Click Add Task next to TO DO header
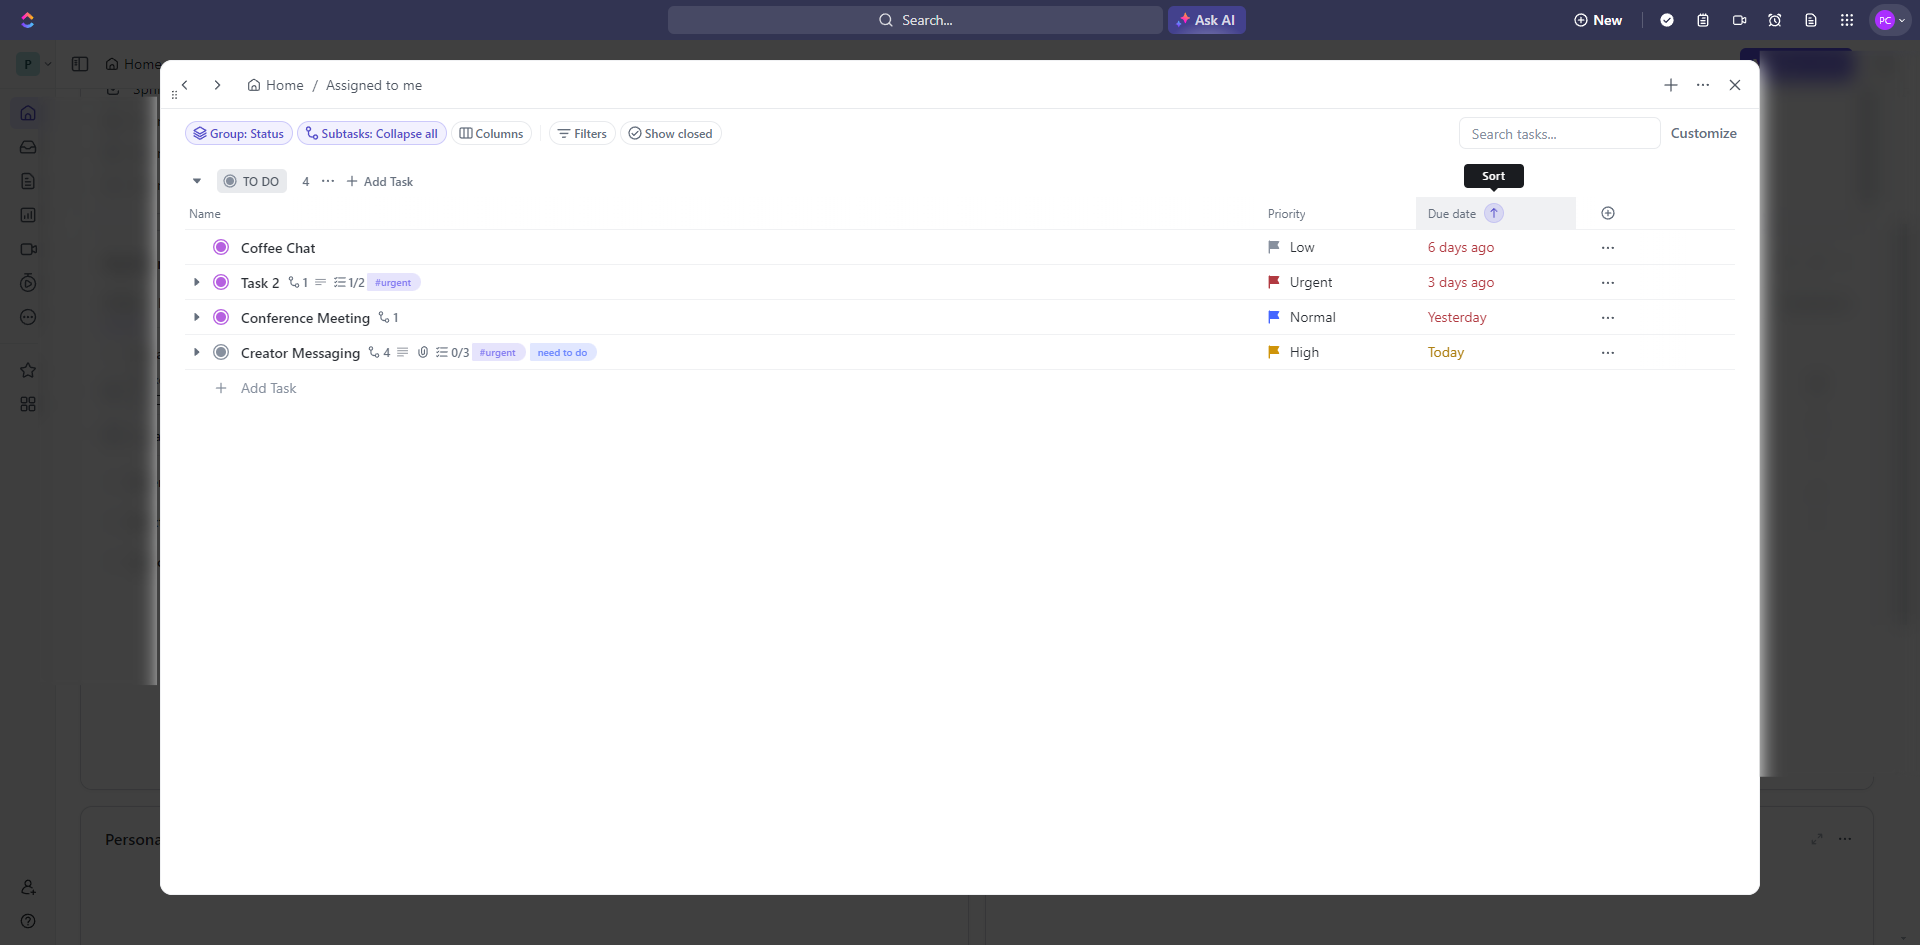The image size is (1920, 945). point(380,181)
